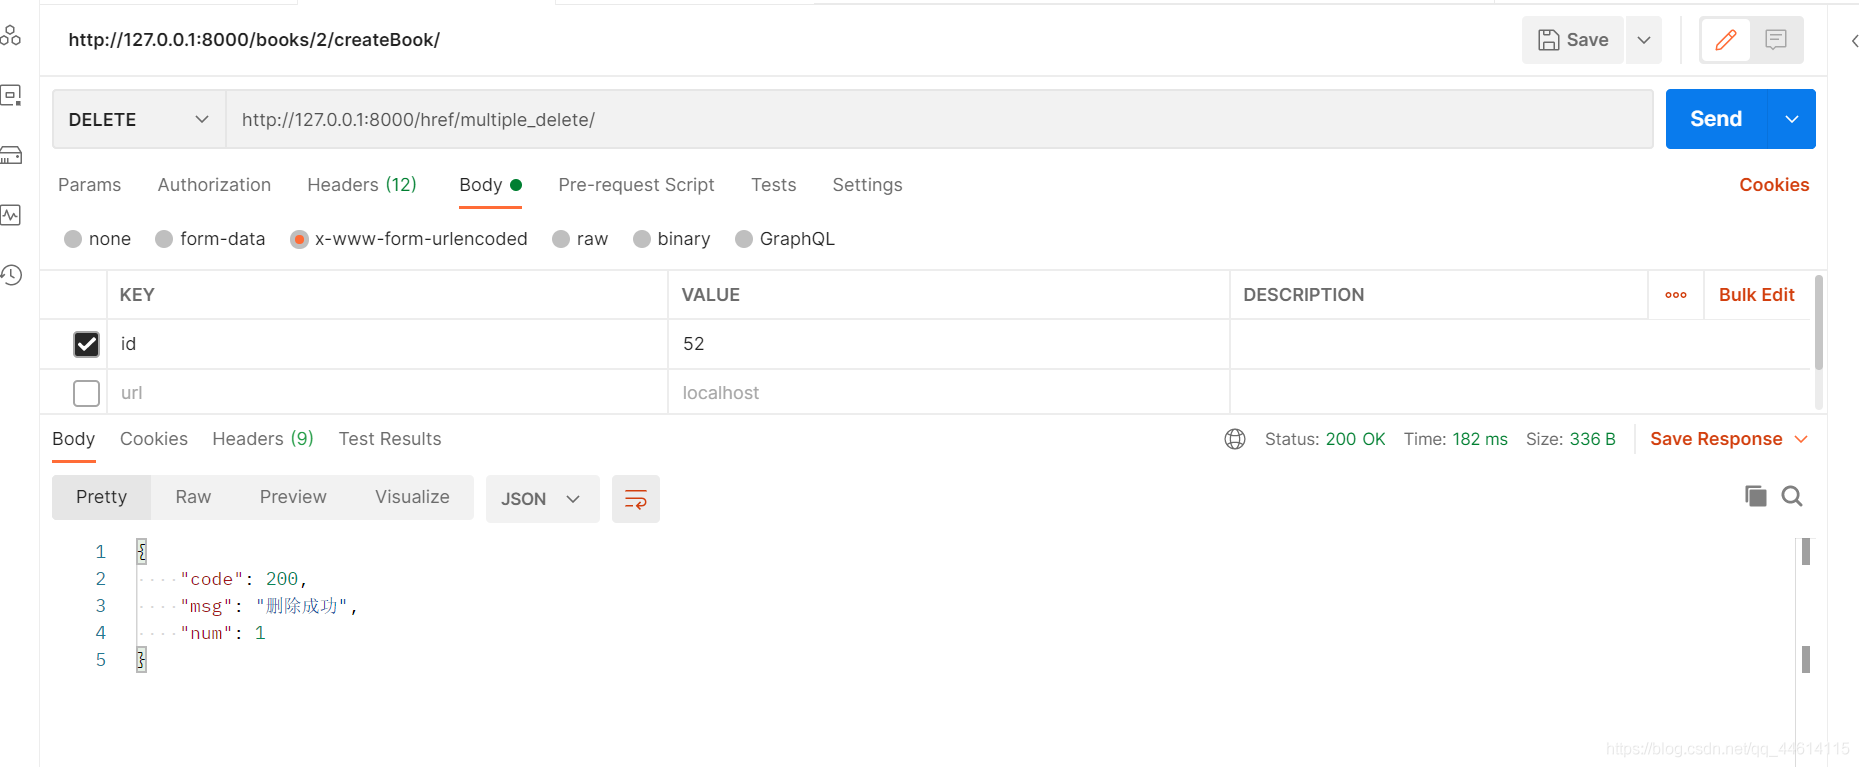Expand the Save options arrow
This screenshot has height=767, width=1859.
click(1644, 40)
